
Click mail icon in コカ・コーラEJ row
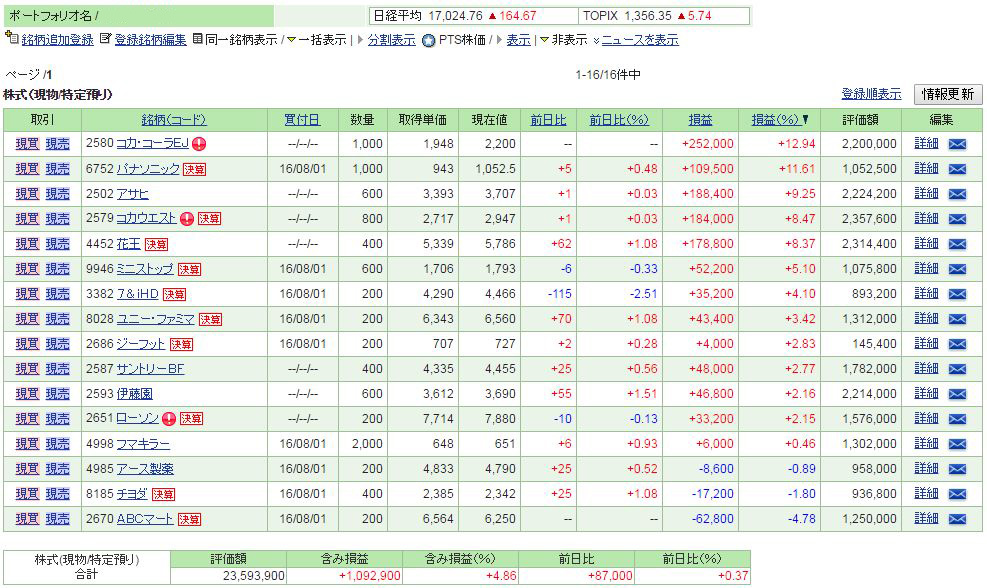tap(957, 144)
